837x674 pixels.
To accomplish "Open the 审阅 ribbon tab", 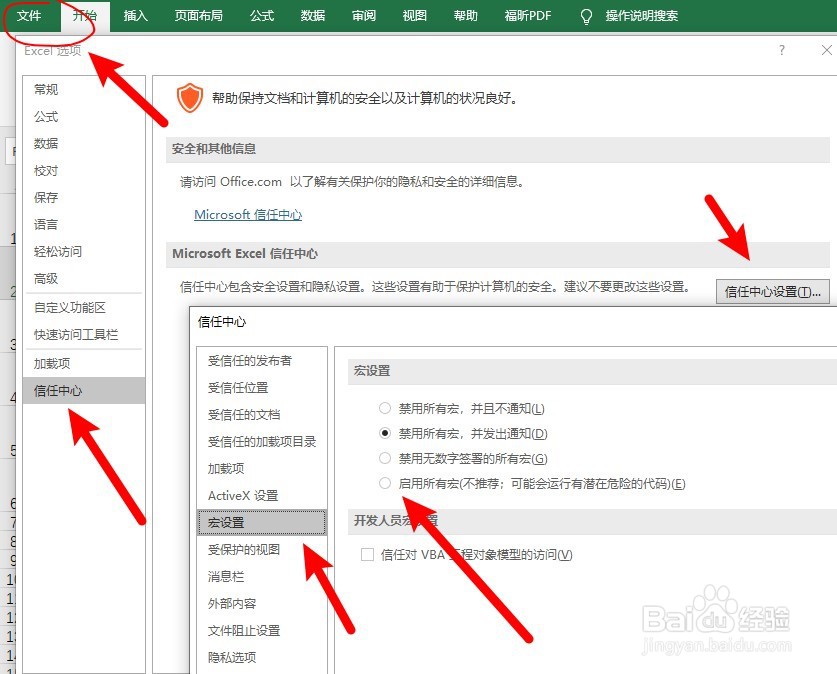I will click(364, 15).
